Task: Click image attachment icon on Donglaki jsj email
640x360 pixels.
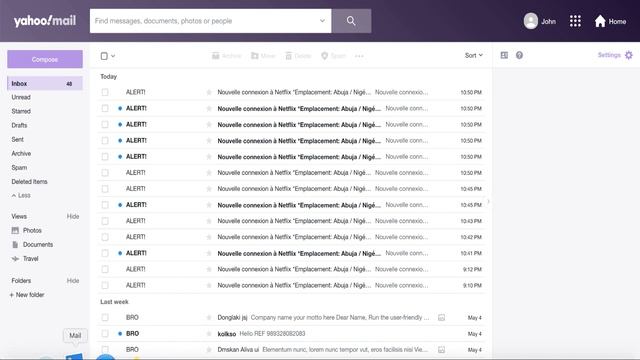Action: coord(441,318)
